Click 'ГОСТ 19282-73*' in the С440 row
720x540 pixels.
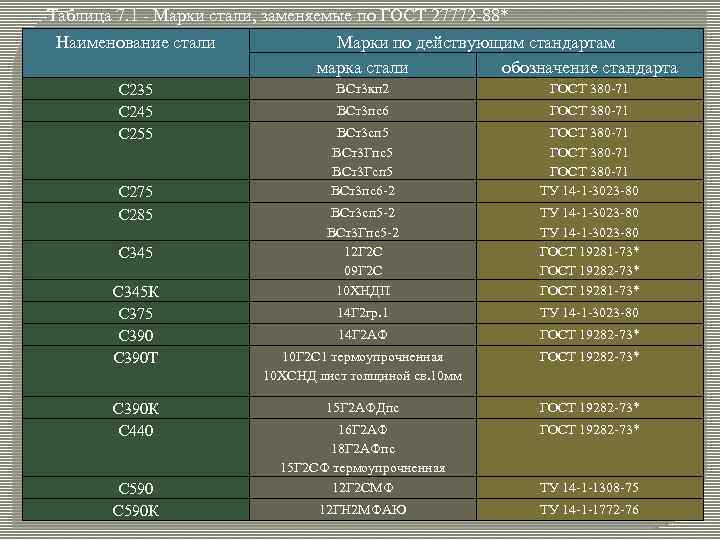(x=589, y=430)
